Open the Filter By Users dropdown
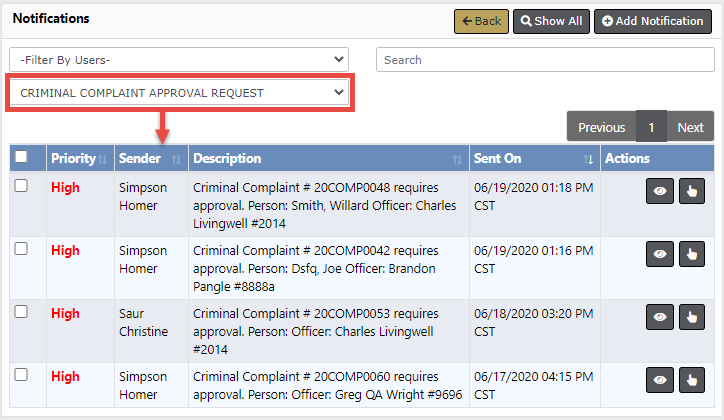 [179, 60]
